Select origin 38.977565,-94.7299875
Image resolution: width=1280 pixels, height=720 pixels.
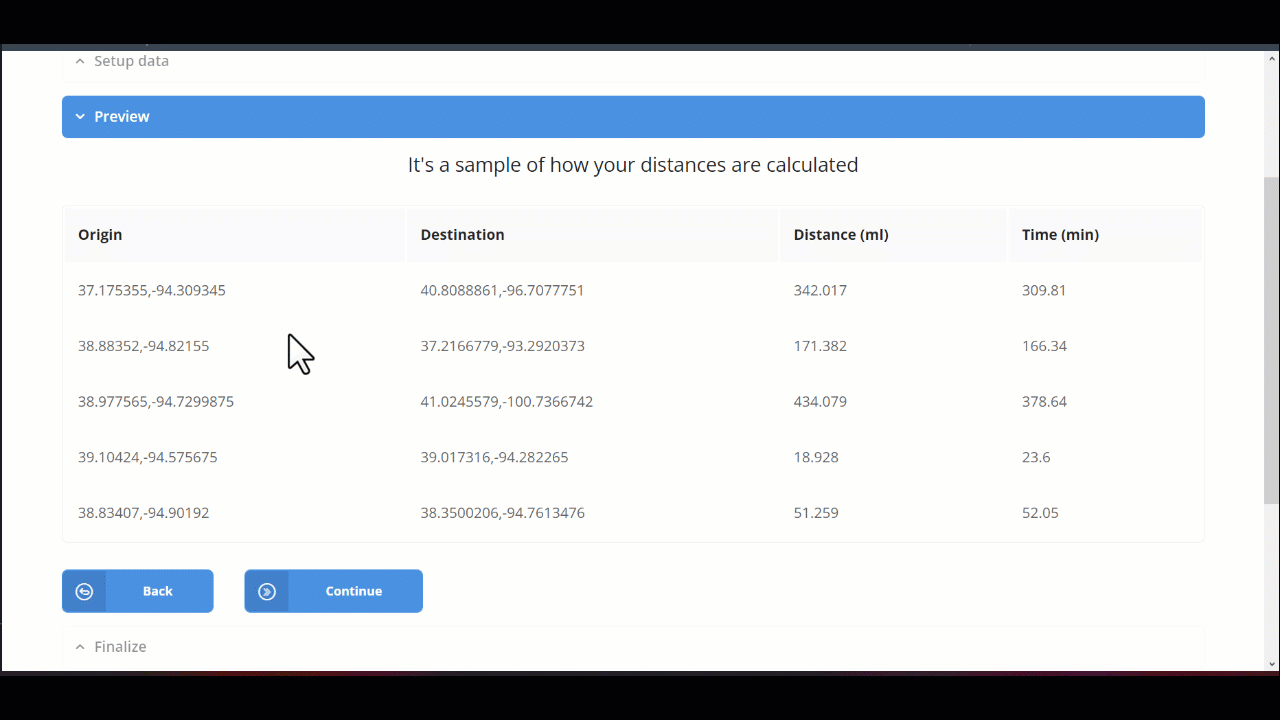[156, 402]
